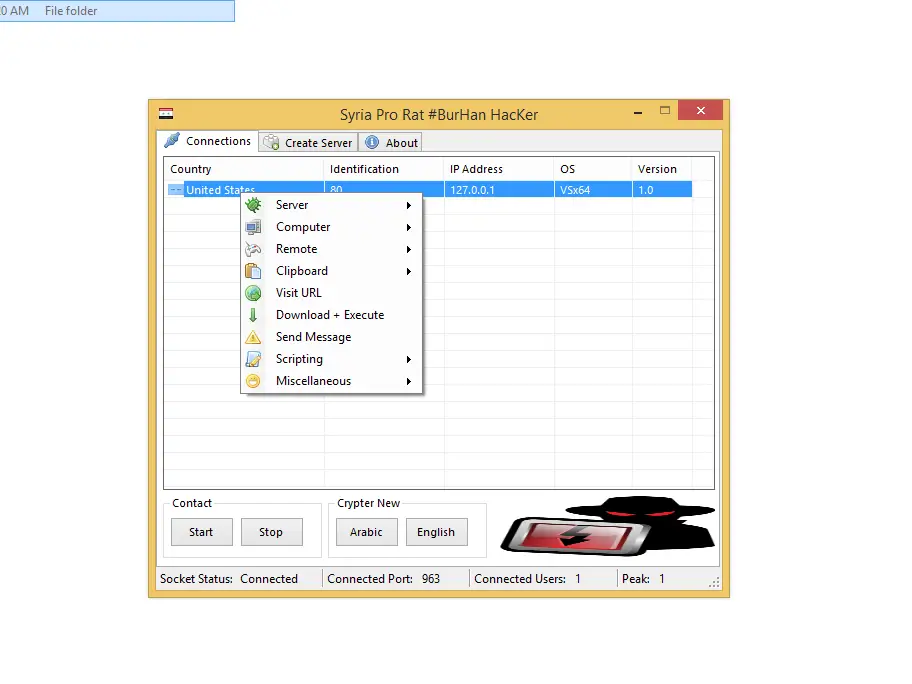Choose the English button in Crypter New
The height and width of the screenshot is (684, 912).
click(436, 532)
